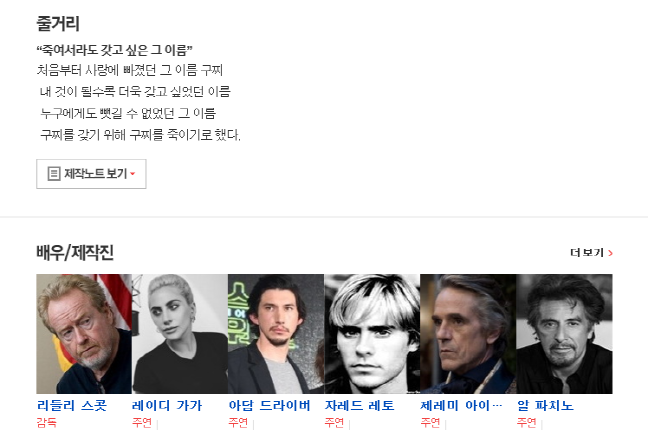Click the 자레드 레토 black-and-white photo
The image size is (648, 447).
pos(372,334)
